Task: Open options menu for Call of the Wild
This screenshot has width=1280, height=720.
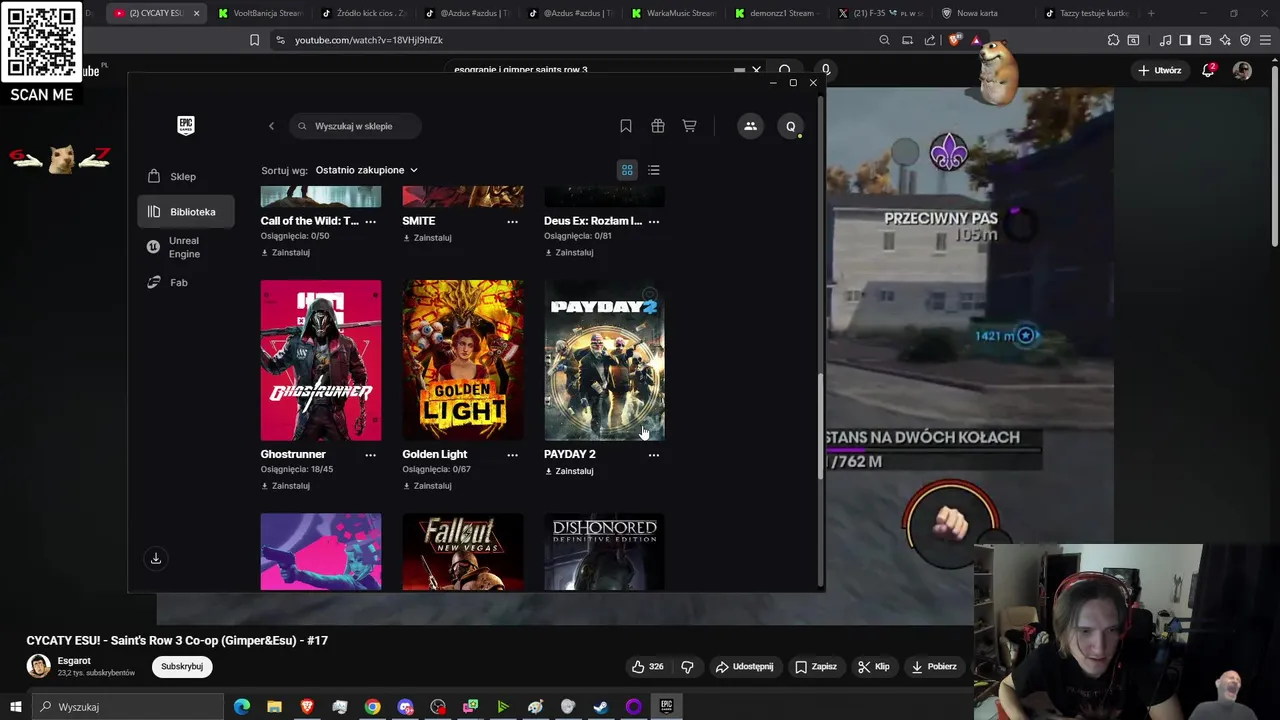Action: [x=370, y=221]
